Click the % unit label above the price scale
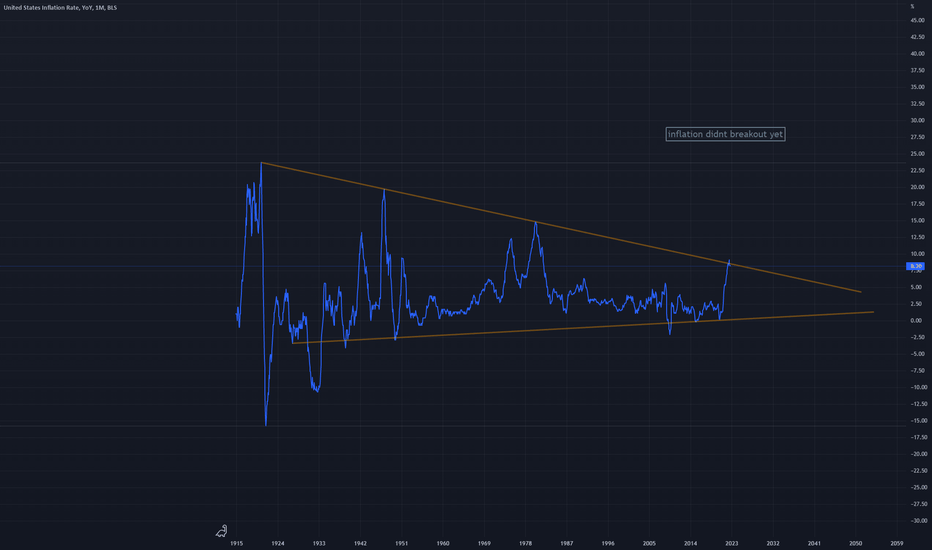 point(912,6)
